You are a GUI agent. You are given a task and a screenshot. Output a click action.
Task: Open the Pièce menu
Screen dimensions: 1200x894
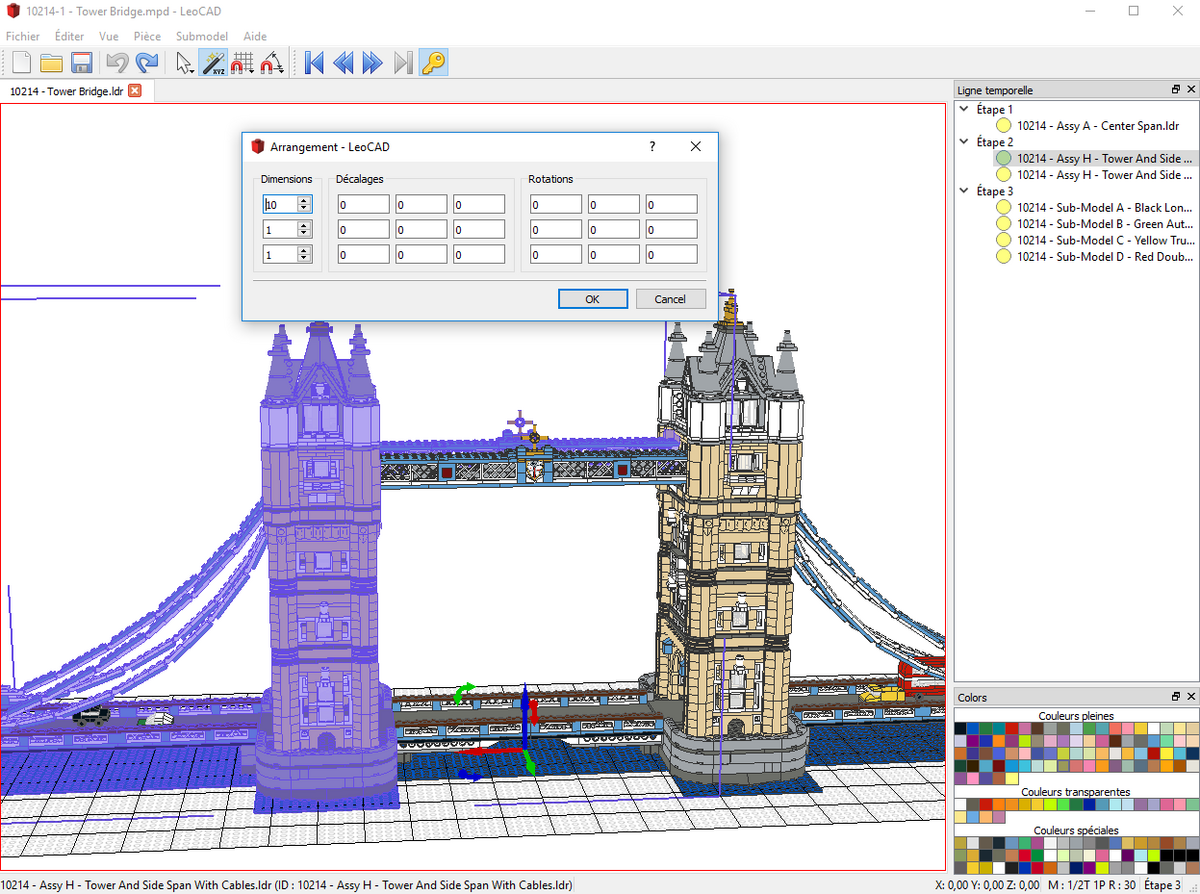pyautogui.click(x=147, y=36)
